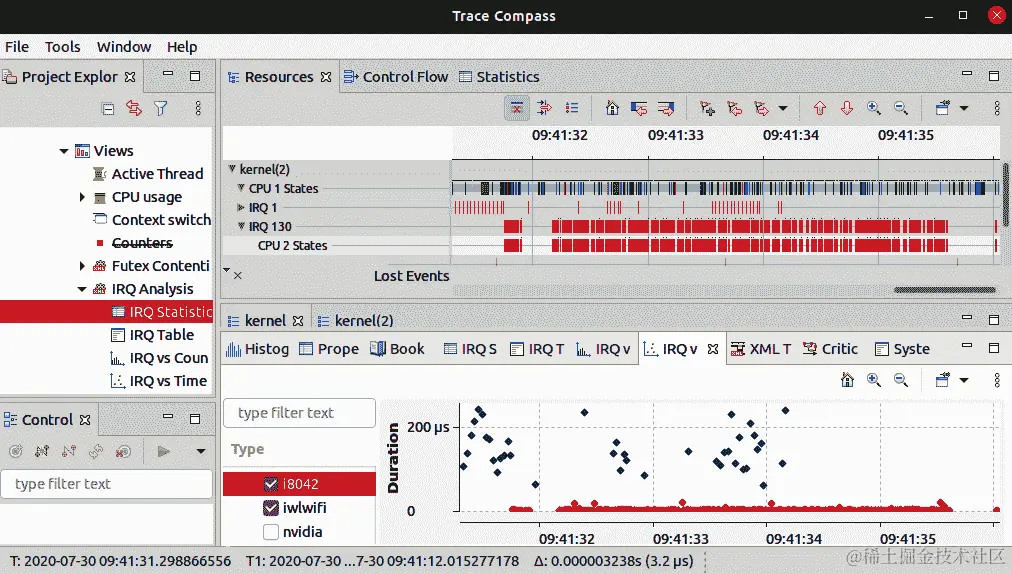This screenshot has height=573, width=1012.
Task: Click the Lost Events marker row
Action: (x=411, y=276)
